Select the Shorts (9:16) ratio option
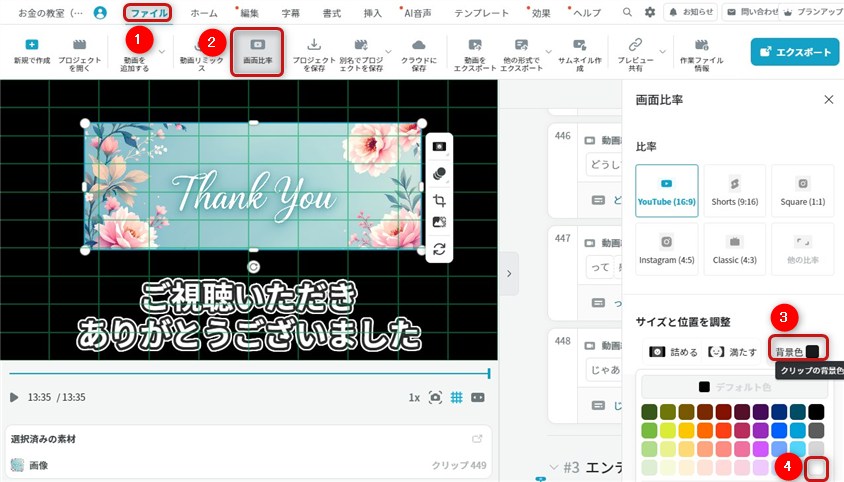Viewport: 844px width, 482px height. click(x=734, y=193)
